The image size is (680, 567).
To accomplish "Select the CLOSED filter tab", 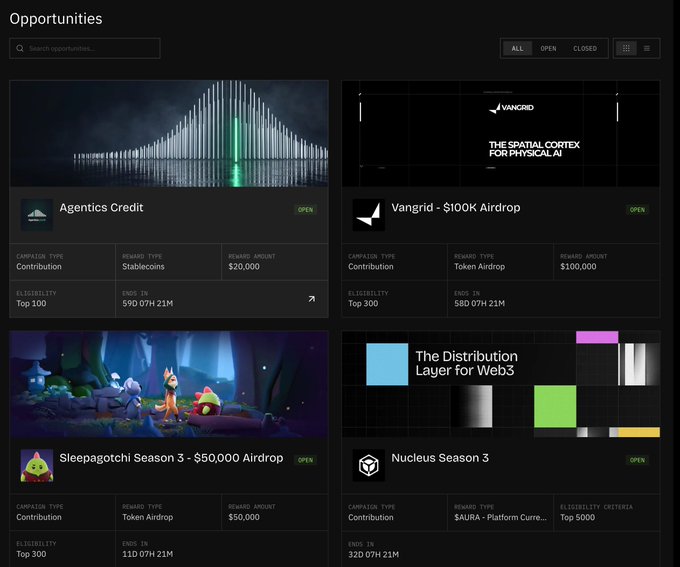I will (585, 48).
